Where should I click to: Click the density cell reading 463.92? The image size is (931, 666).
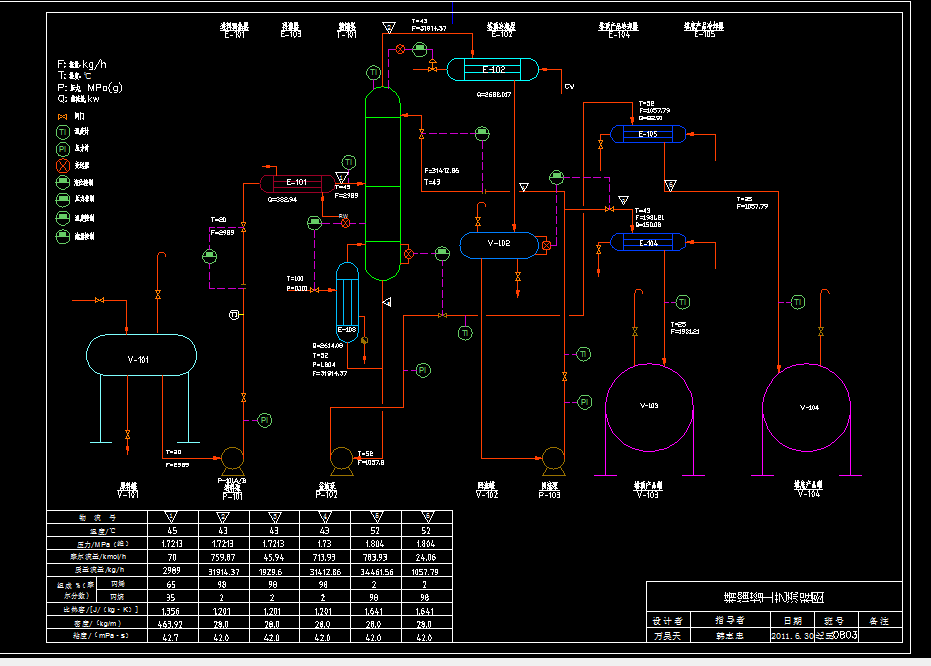pyautogui.click(x=170, y=624)
